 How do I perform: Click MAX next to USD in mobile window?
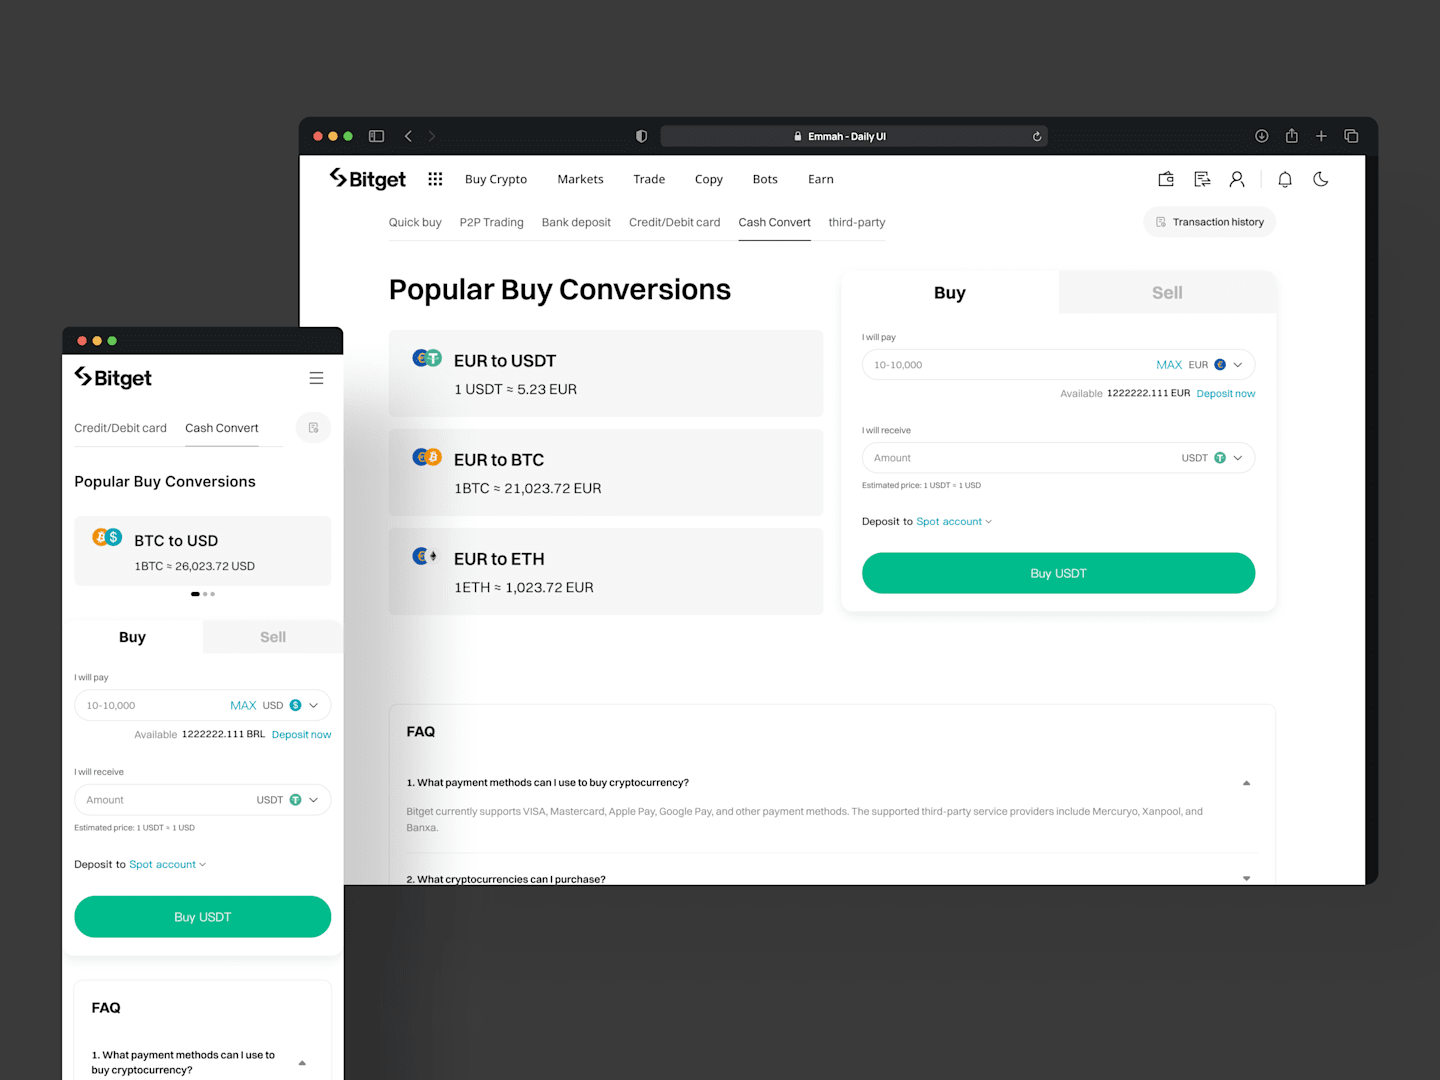[x=243, y=706]
